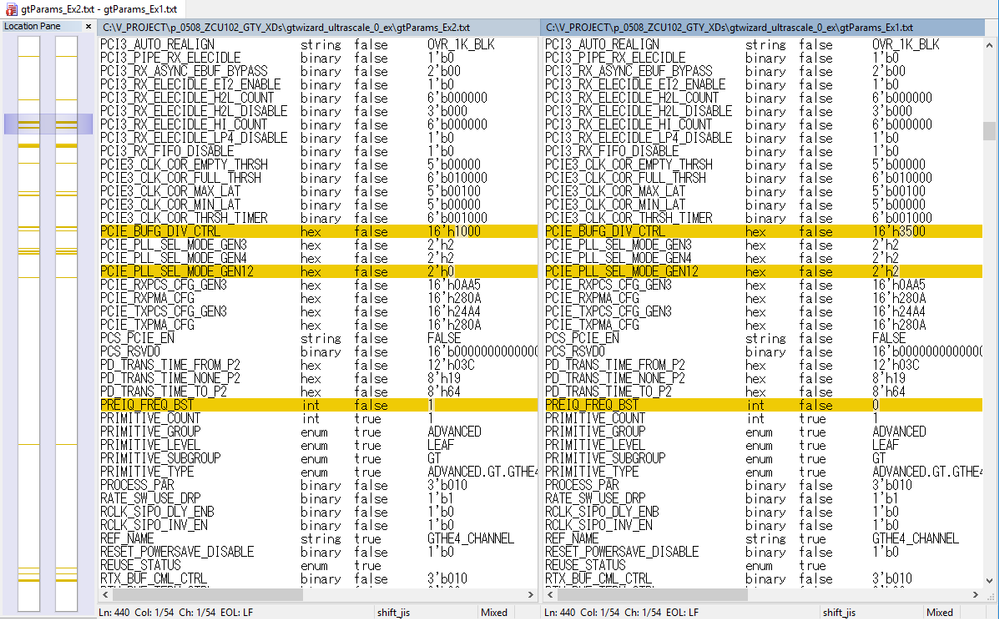The image size is (999, 619).
Task: Click the right pane header path gtParams_Ex1.txt
Action: coord(729,27)
